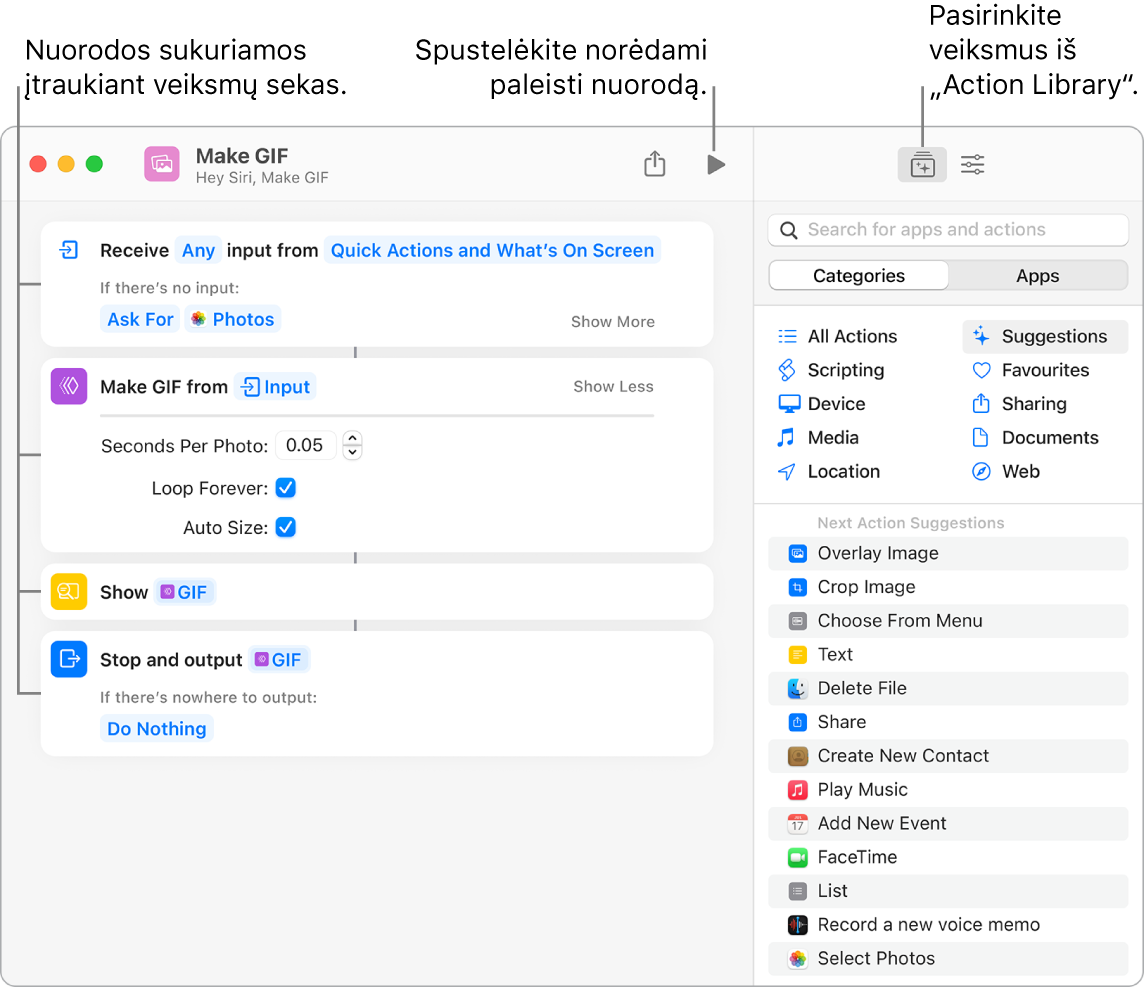Select the Overlay Image action
The height and width of the screenshot is (987, 1146).
coord(877,553)
